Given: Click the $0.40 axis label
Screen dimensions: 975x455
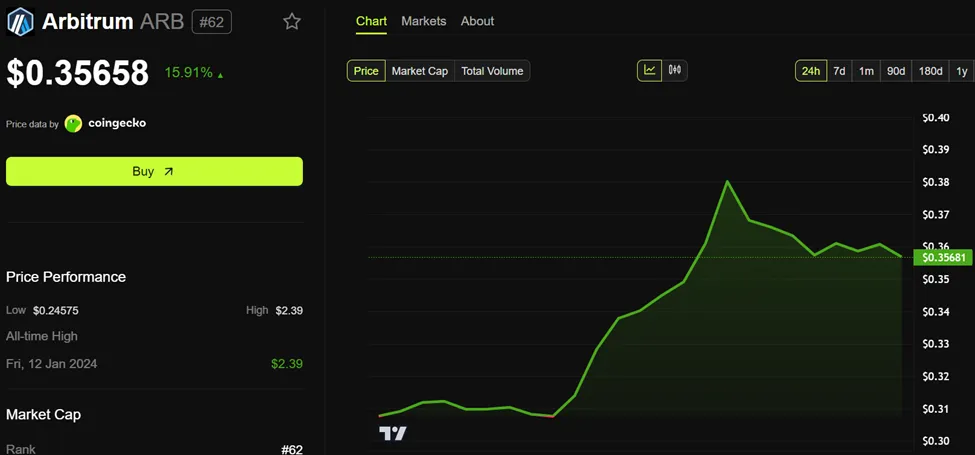Looking at the screenshot, I should pyautogui.click(x=935, y=117).
